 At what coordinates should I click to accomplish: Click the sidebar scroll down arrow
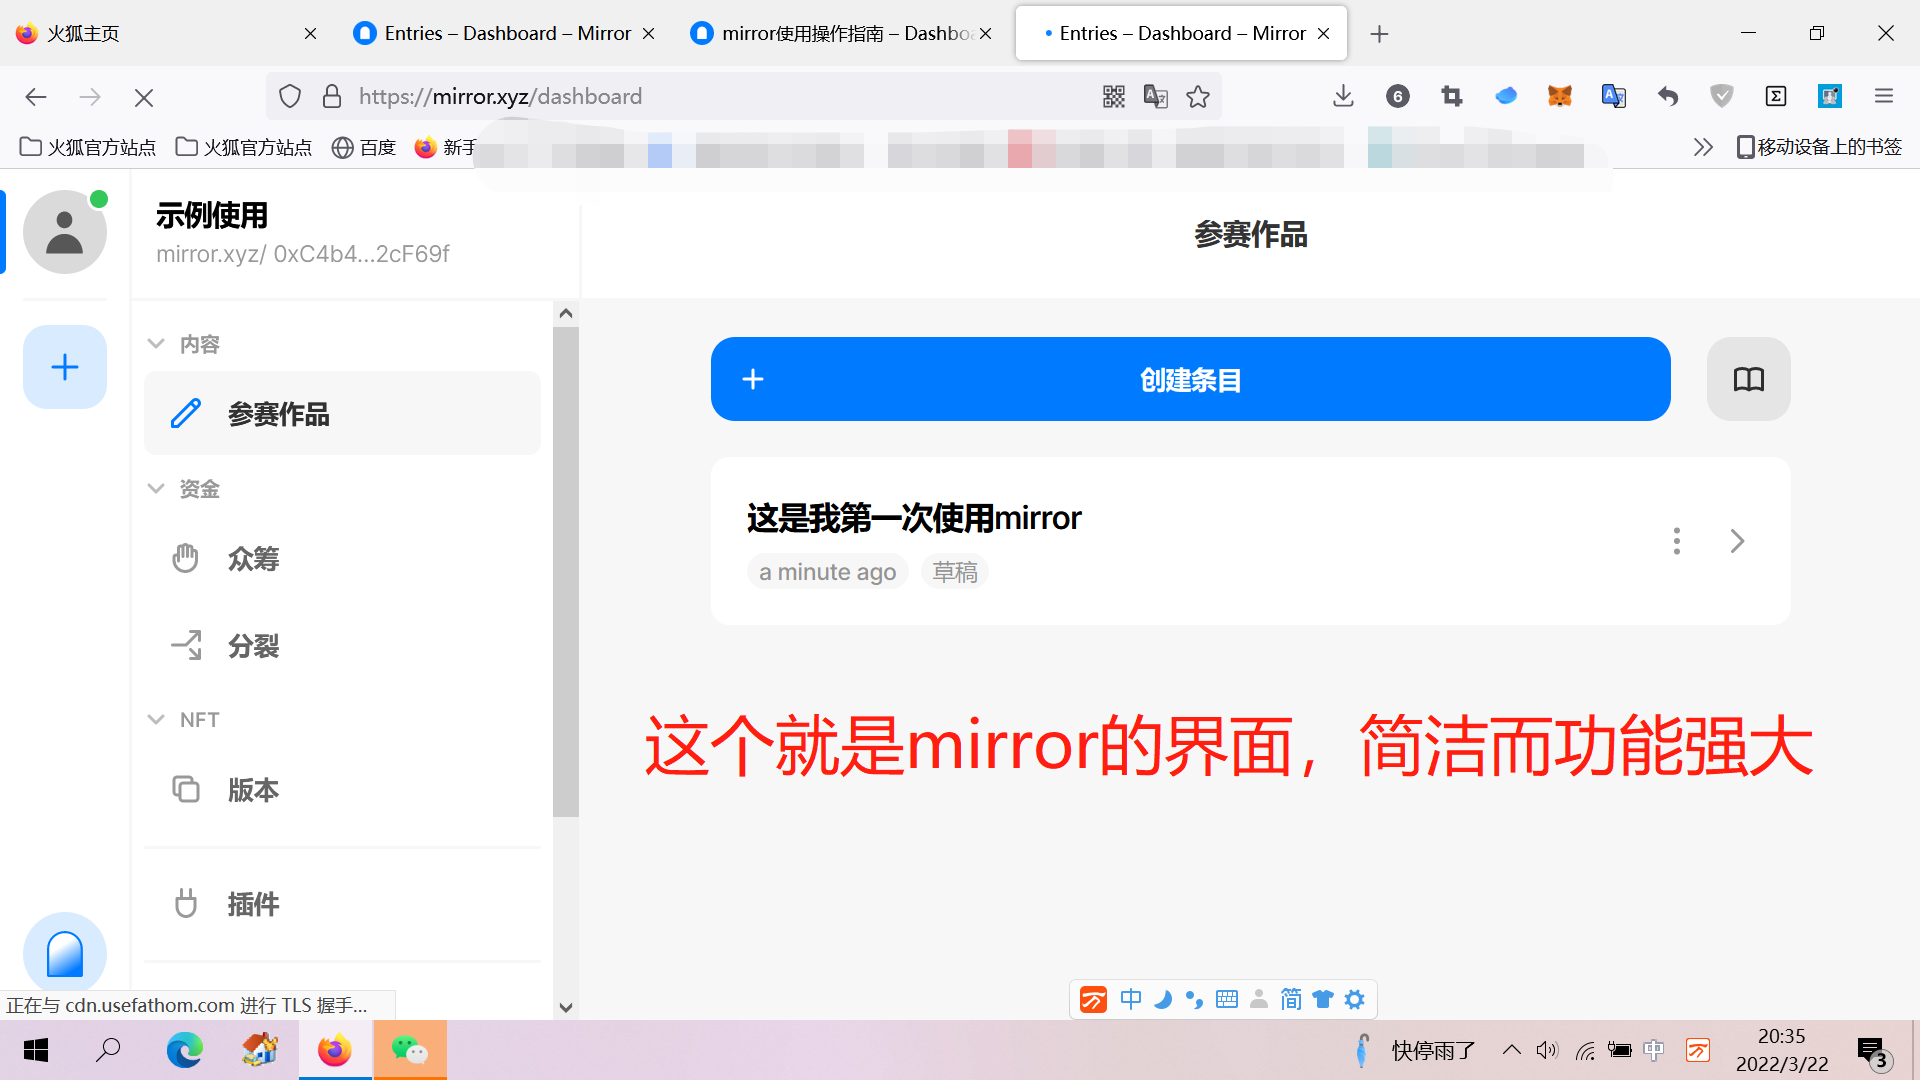coord(566,1007)
